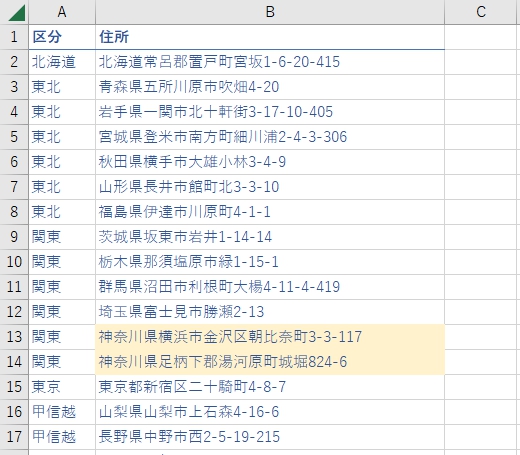Image resolution: width=520 pixels, height=455 pixels.
Task: Select address 群馬県沼田市利根町大楊4-11-4-419
Action: (270, 287)
